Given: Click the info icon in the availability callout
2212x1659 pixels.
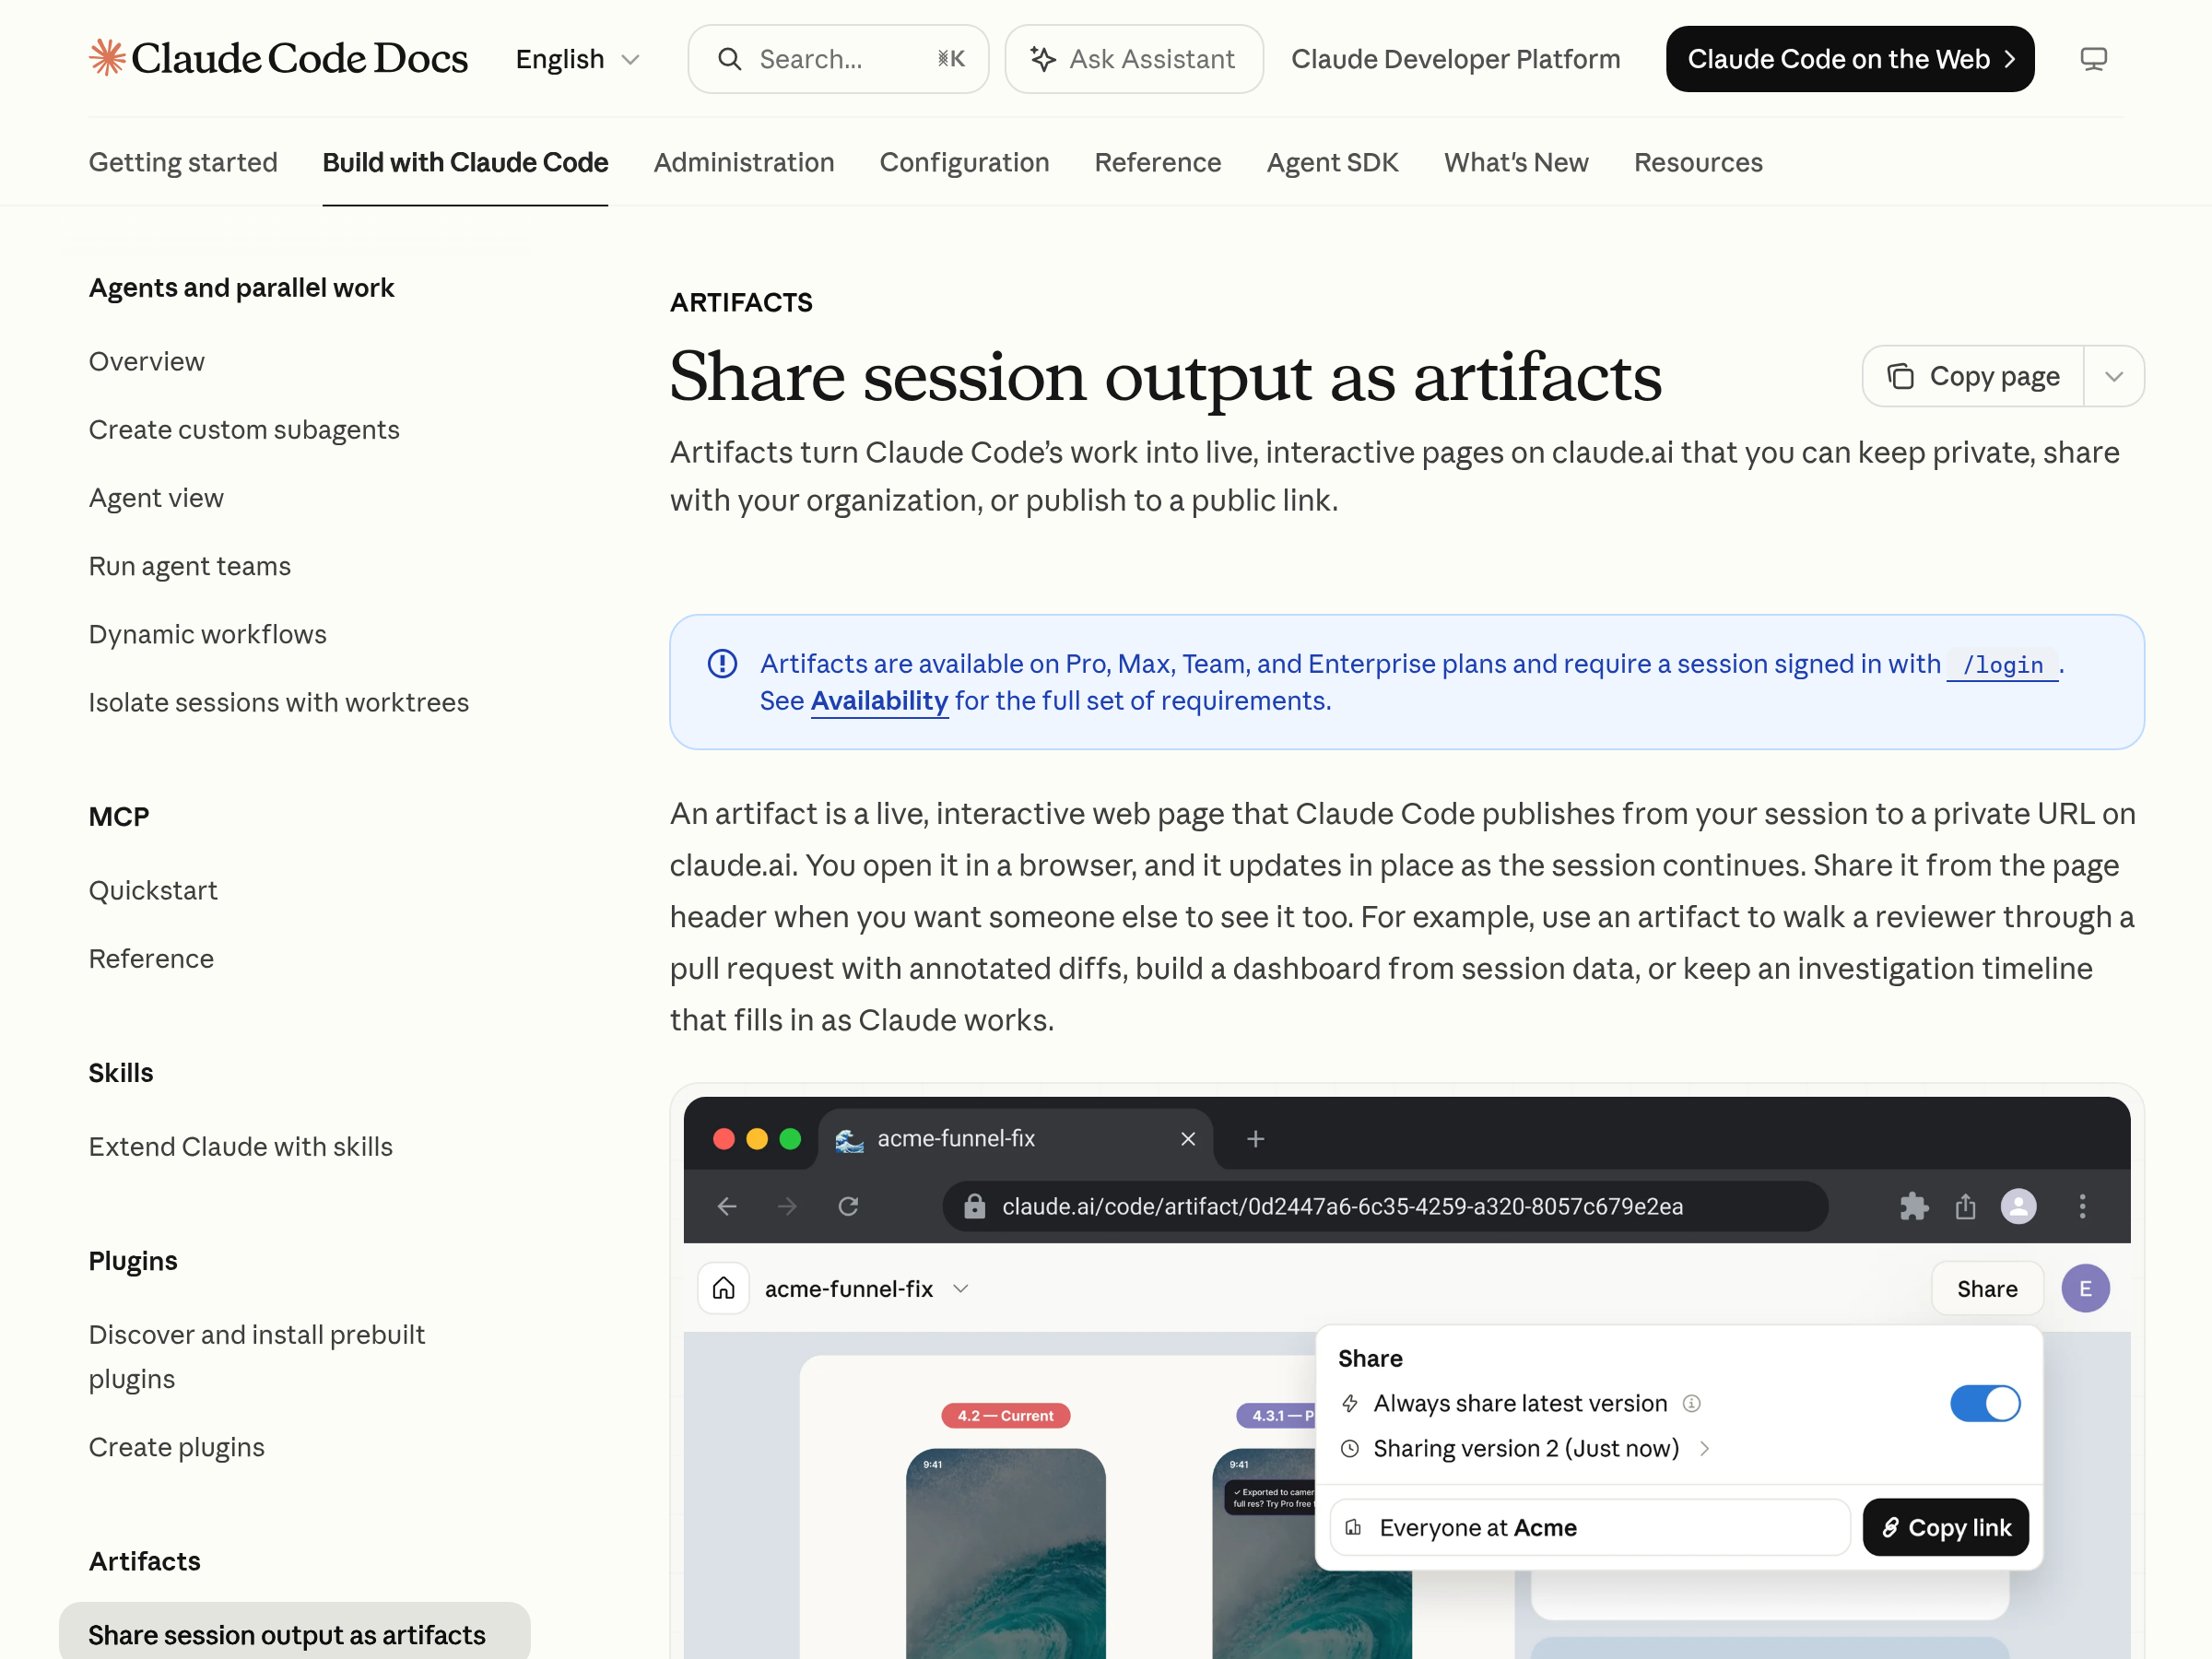Looking at the screenshot, I should coord(722,664).
